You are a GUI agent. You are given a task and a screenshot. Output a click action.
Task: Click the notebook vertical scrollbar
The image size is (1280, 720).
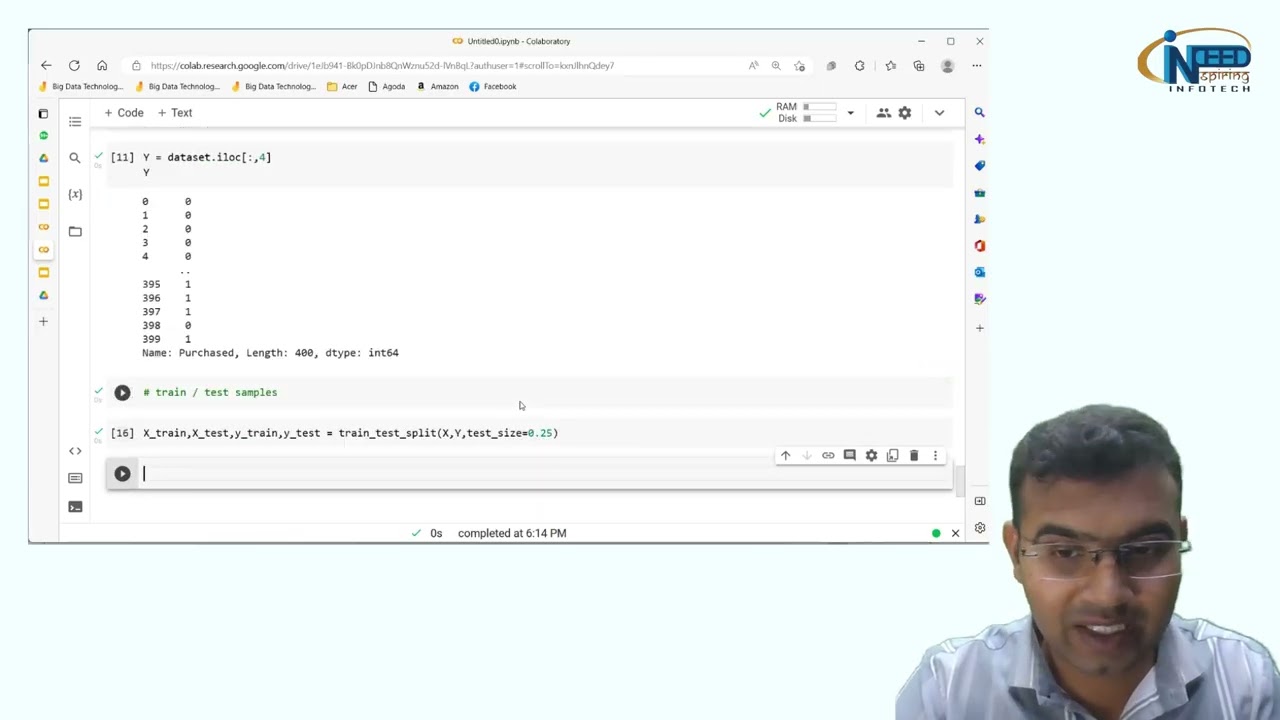(x=960, y=481)
